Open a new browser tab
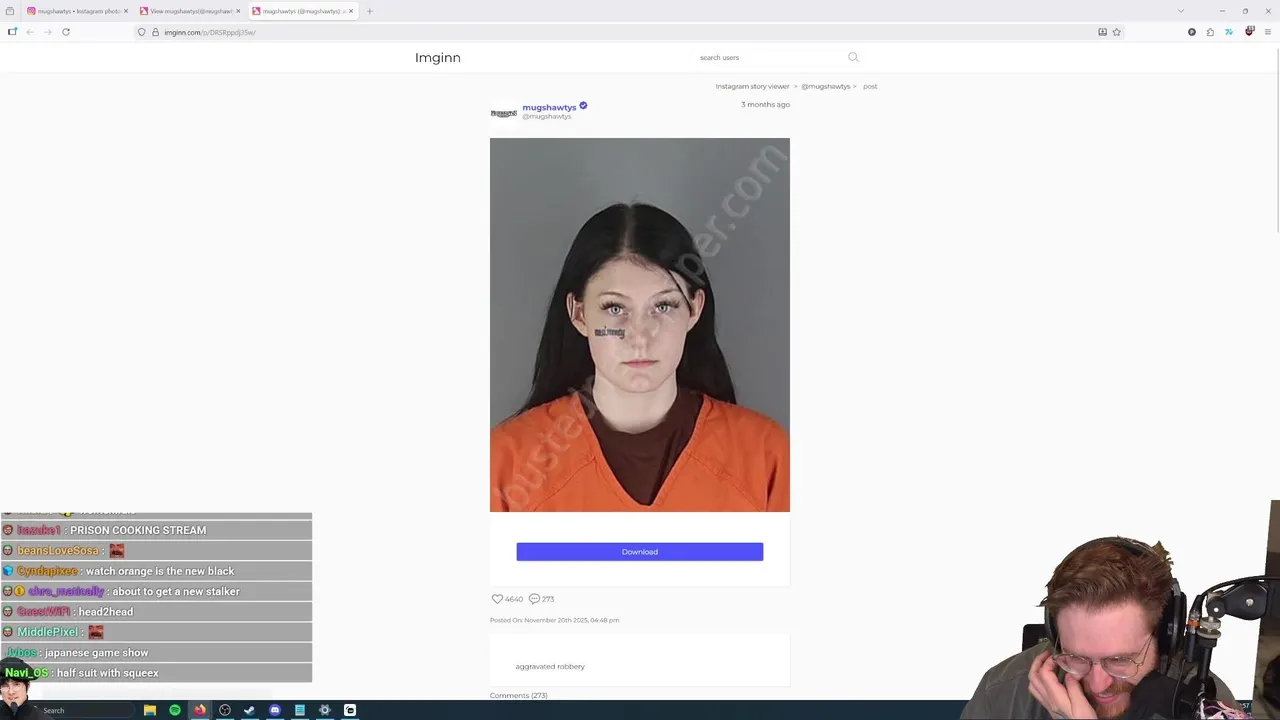This screenshot has height=720, width=1280. tap(370, 11)
